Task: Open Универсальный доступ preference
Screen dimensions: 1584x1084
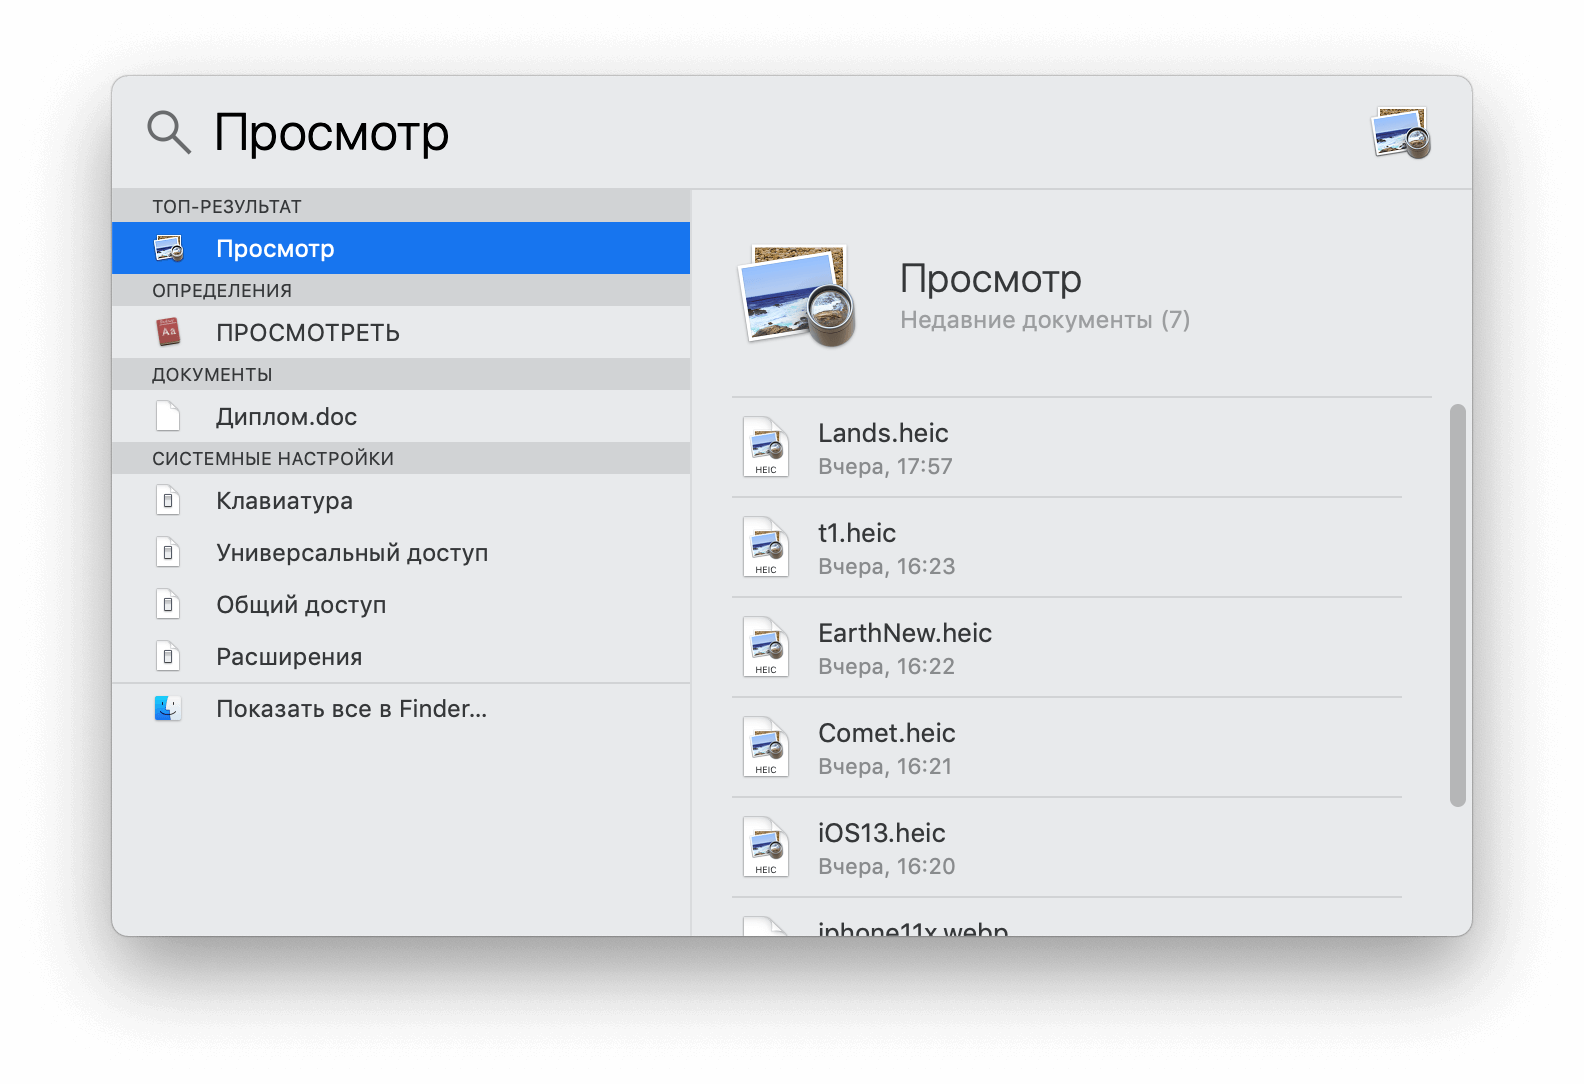Action: pyautogui.click(x=401, y=552)
